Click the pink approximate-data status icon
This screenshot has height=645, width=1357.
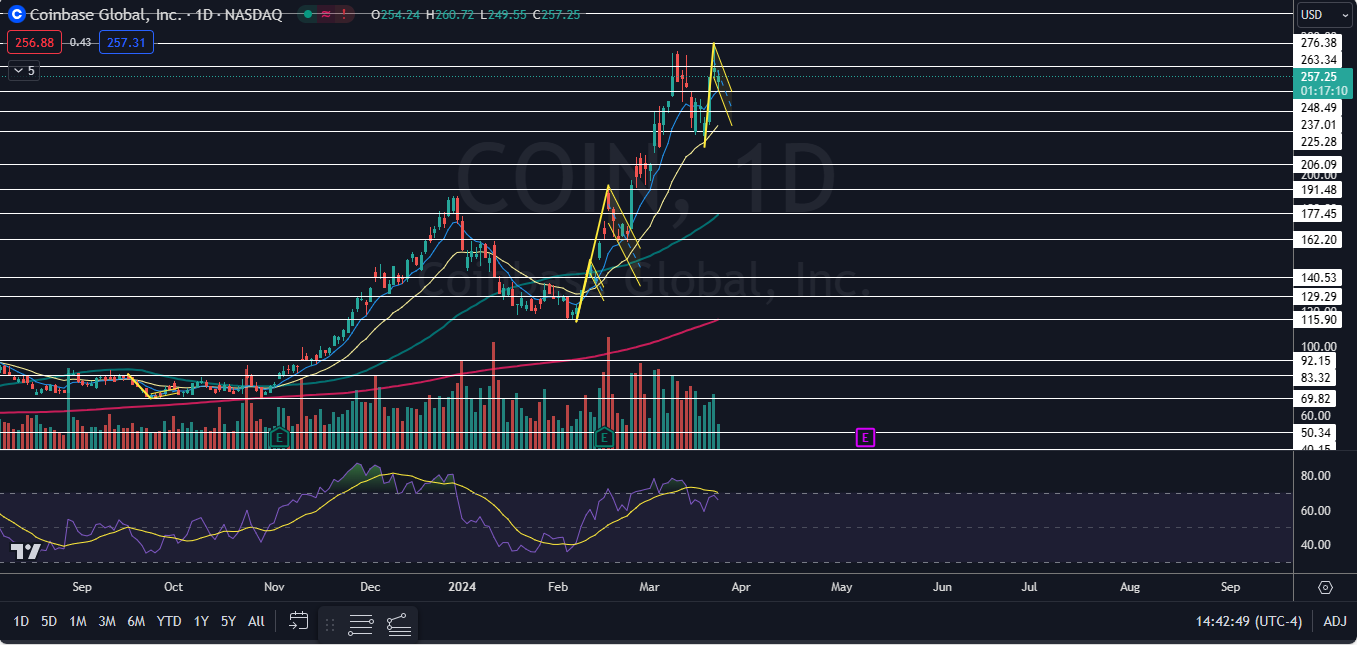326,15
